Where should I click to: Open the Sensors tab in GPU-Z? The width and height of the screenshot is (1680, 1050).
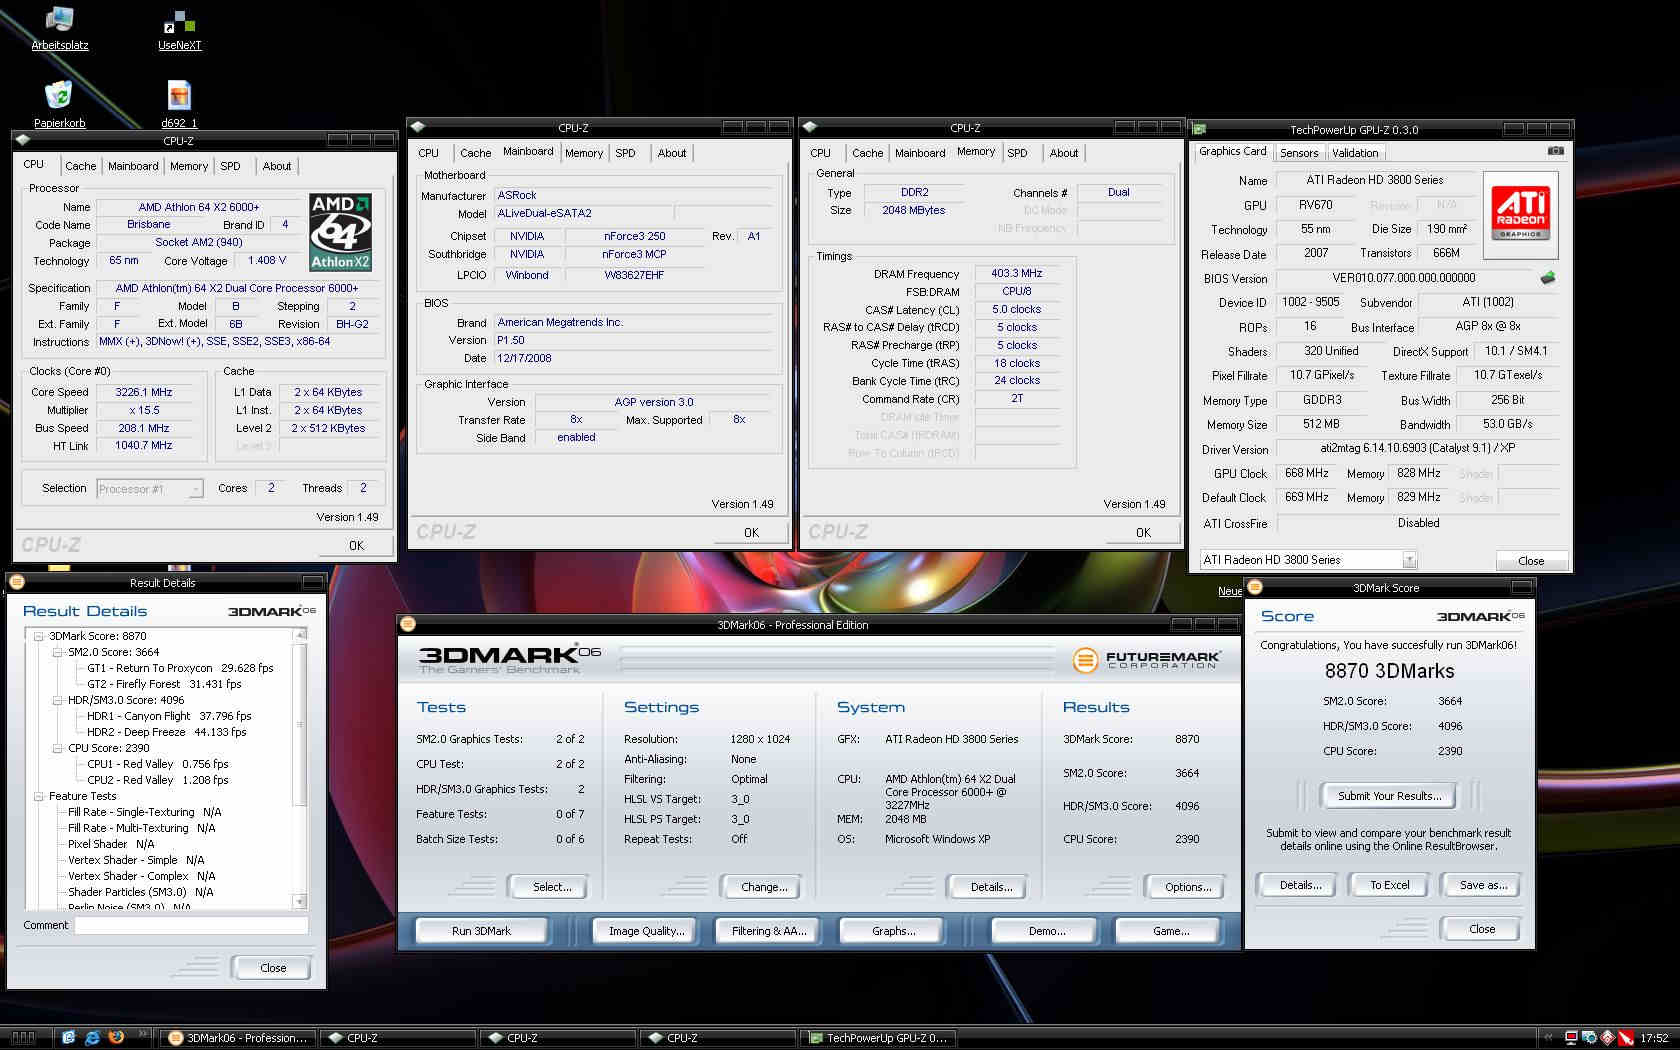coord(1299,153)
